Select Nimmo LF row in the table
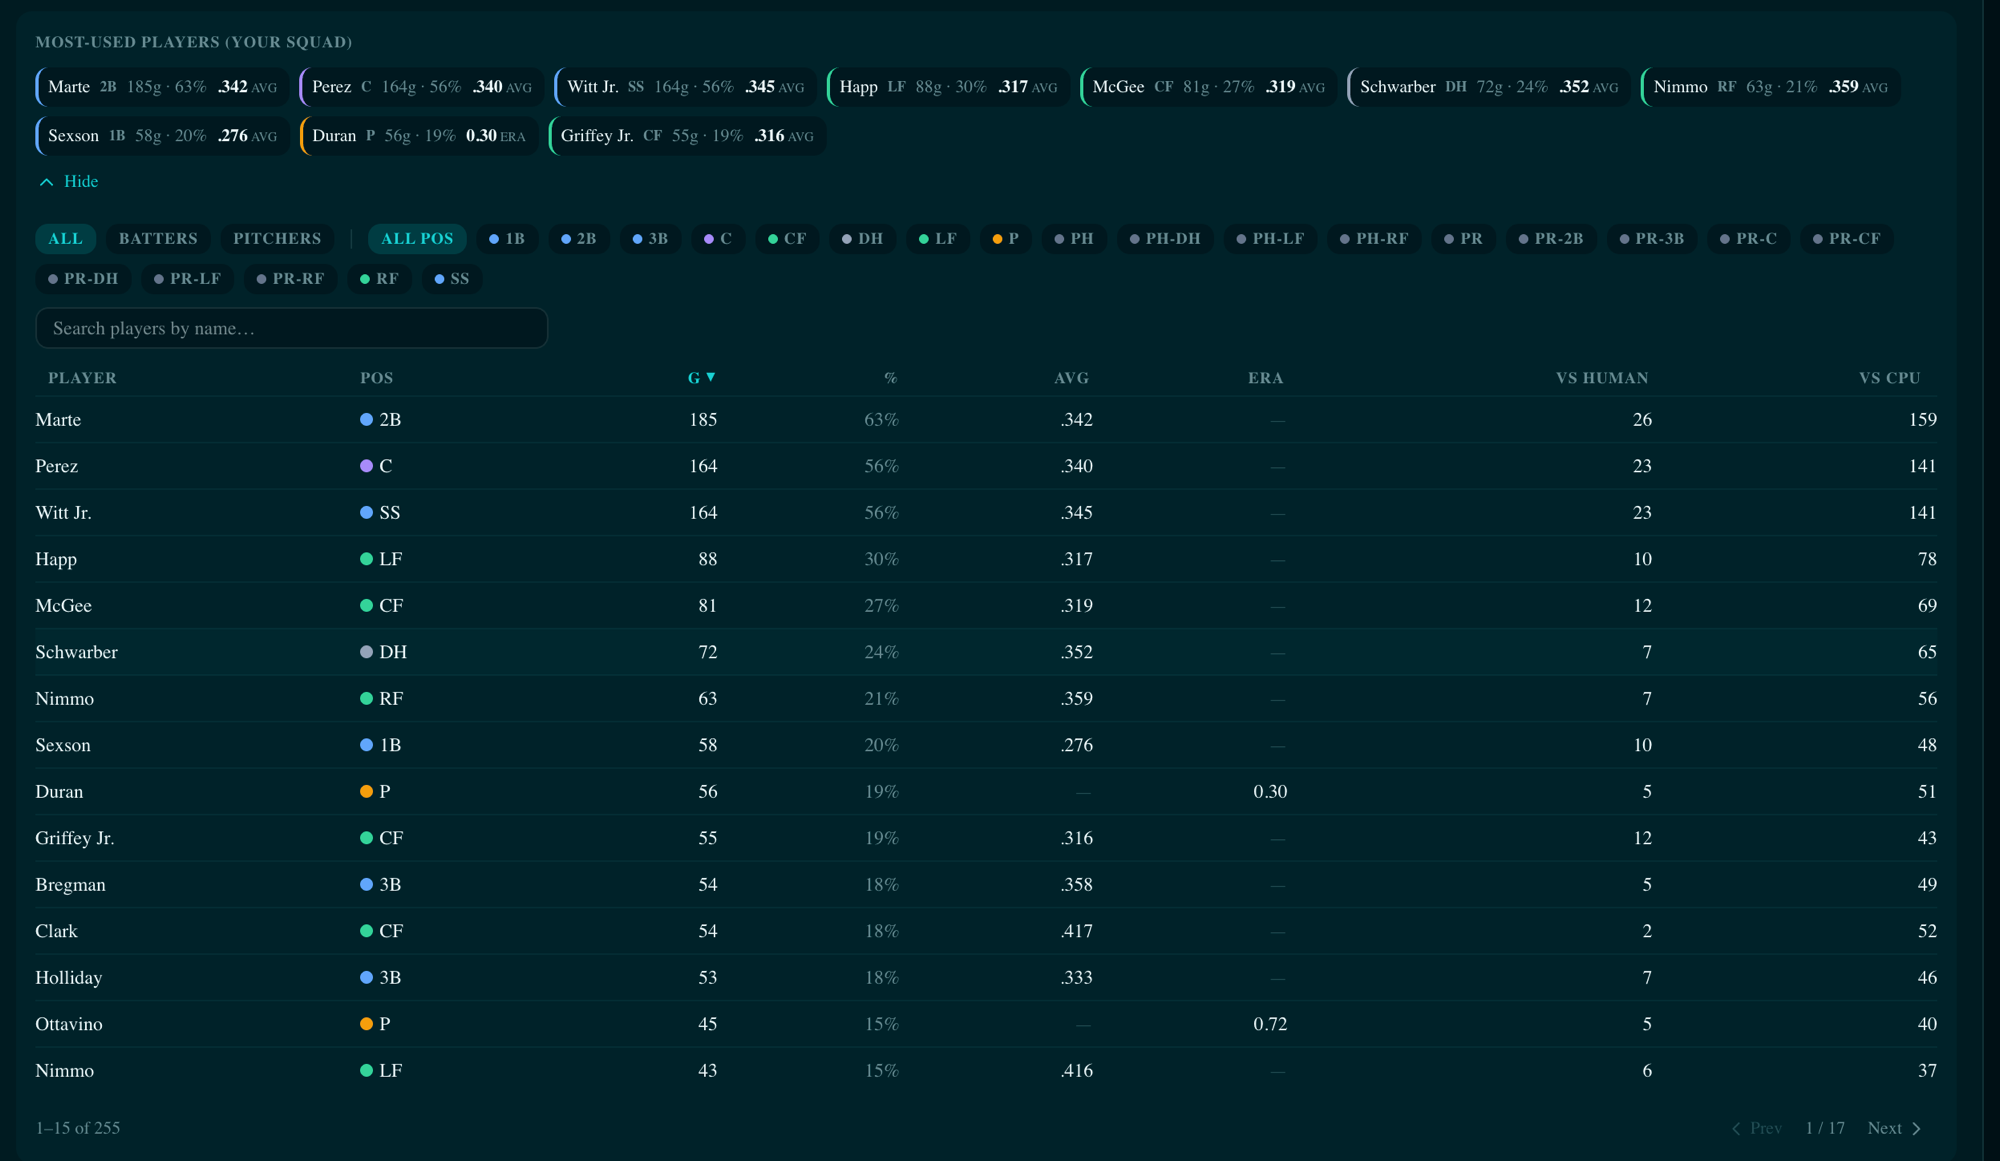 pyautogui.click(x=986, y=1070)
